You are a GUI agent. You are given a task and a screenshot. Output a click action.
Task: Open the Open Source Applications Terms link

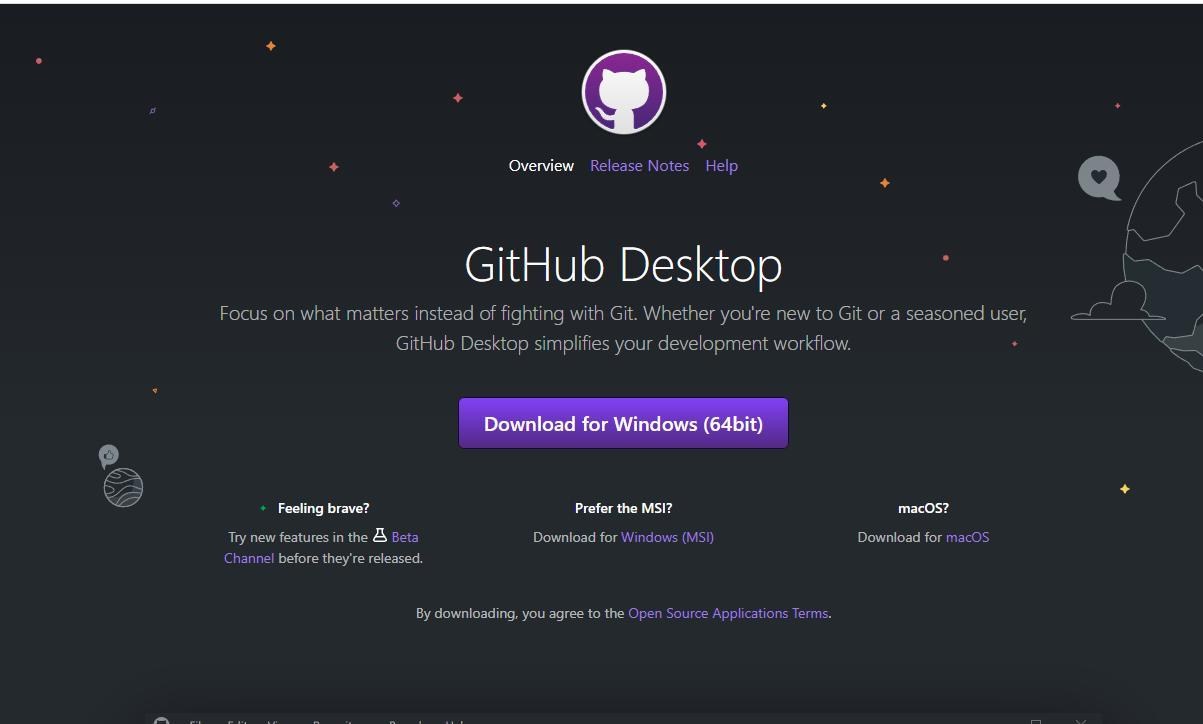point(728,613)
